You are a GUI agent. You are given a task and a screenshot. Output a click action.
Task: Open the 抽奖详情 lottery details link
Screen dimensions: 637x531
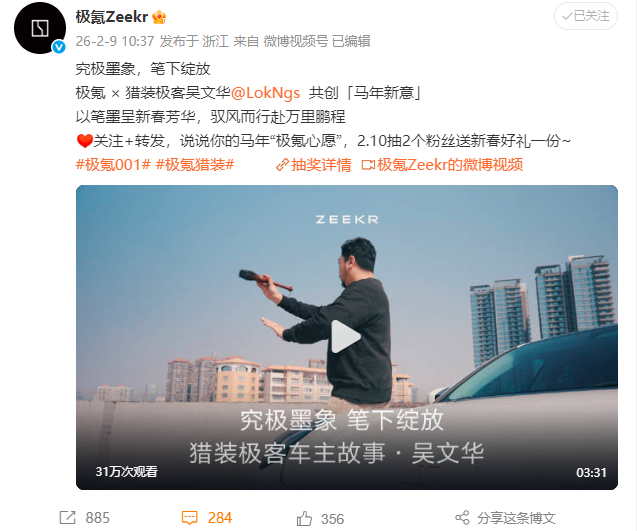coord(321,165)
